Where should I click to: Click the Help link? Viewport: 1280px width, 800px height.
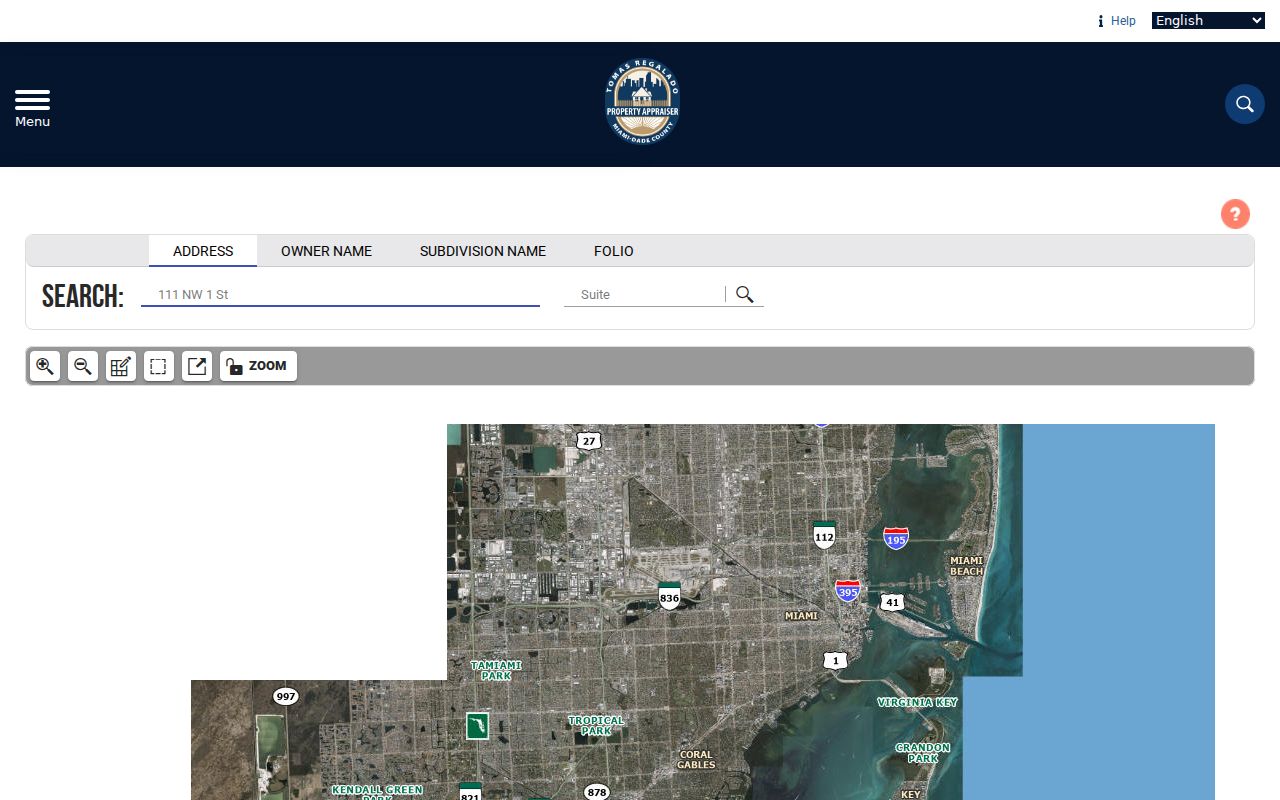pyautogui.click(x=1123, y=21)
